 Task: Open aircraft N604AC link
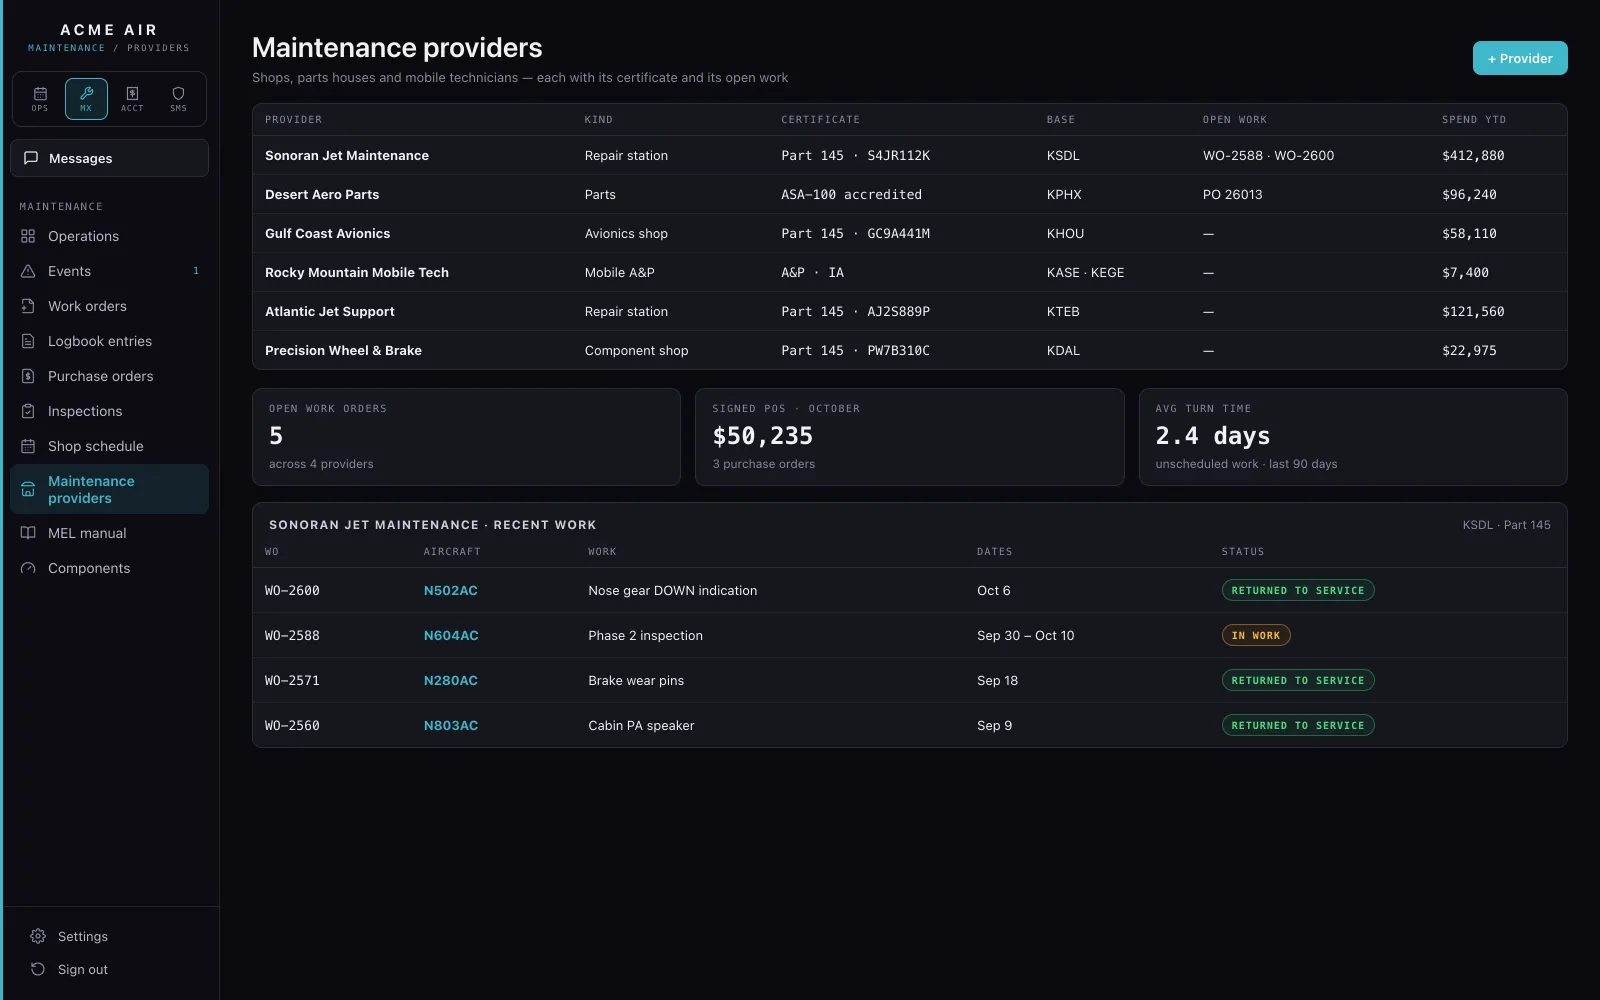[451, 635]
